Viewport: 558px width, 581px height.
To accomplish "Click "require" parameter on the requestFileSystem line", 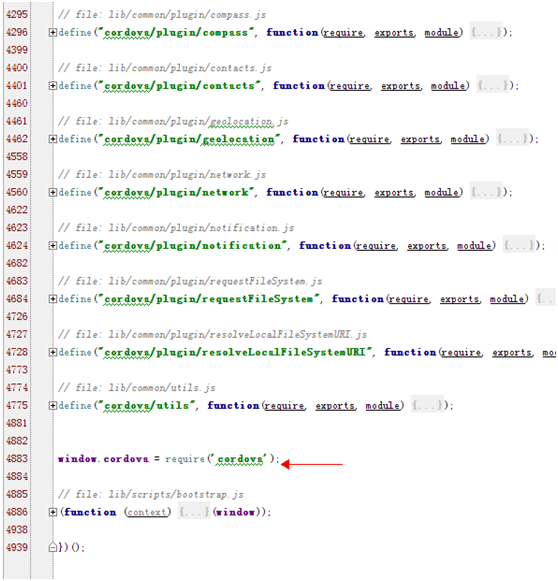I will pyautogui.click(x=408, y=300).
